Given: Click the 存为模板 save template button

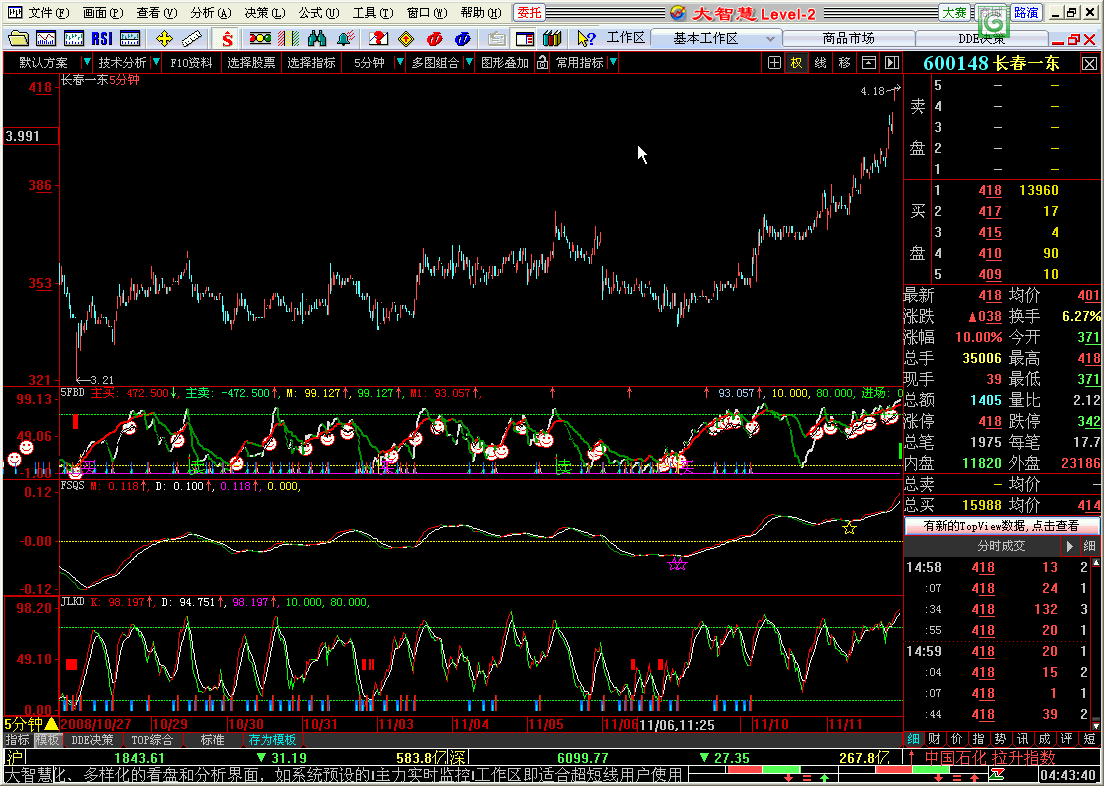Looking at the screenshot, I should pos(272,740).
